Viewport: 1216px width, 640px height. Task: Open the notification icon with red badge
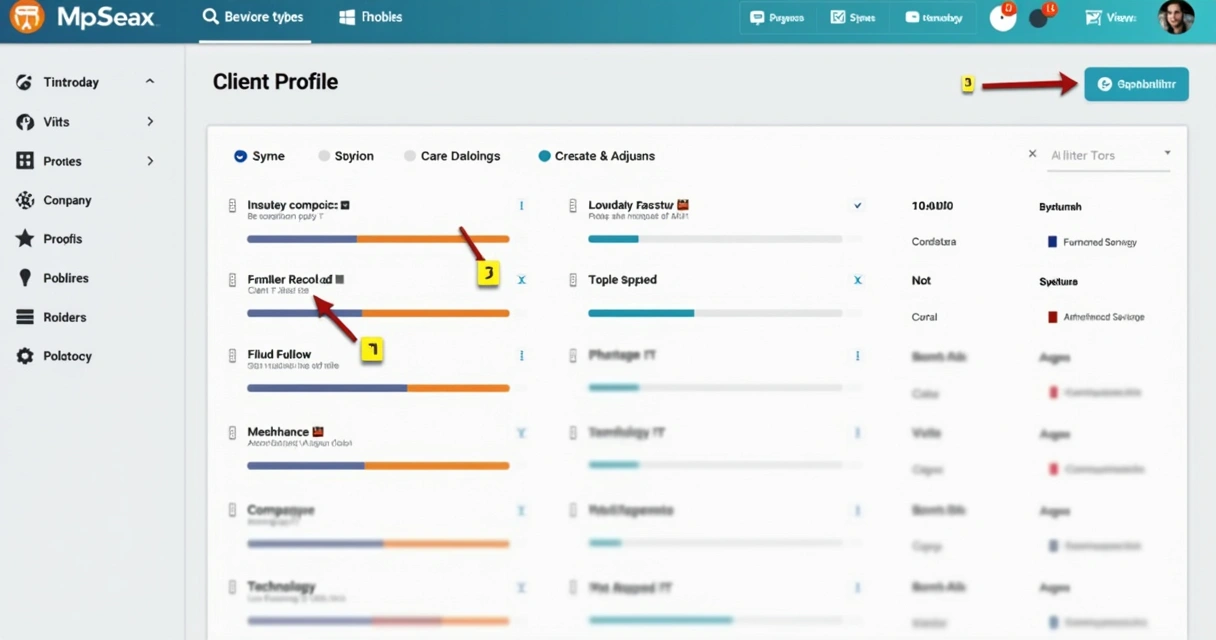(1003, 17)
